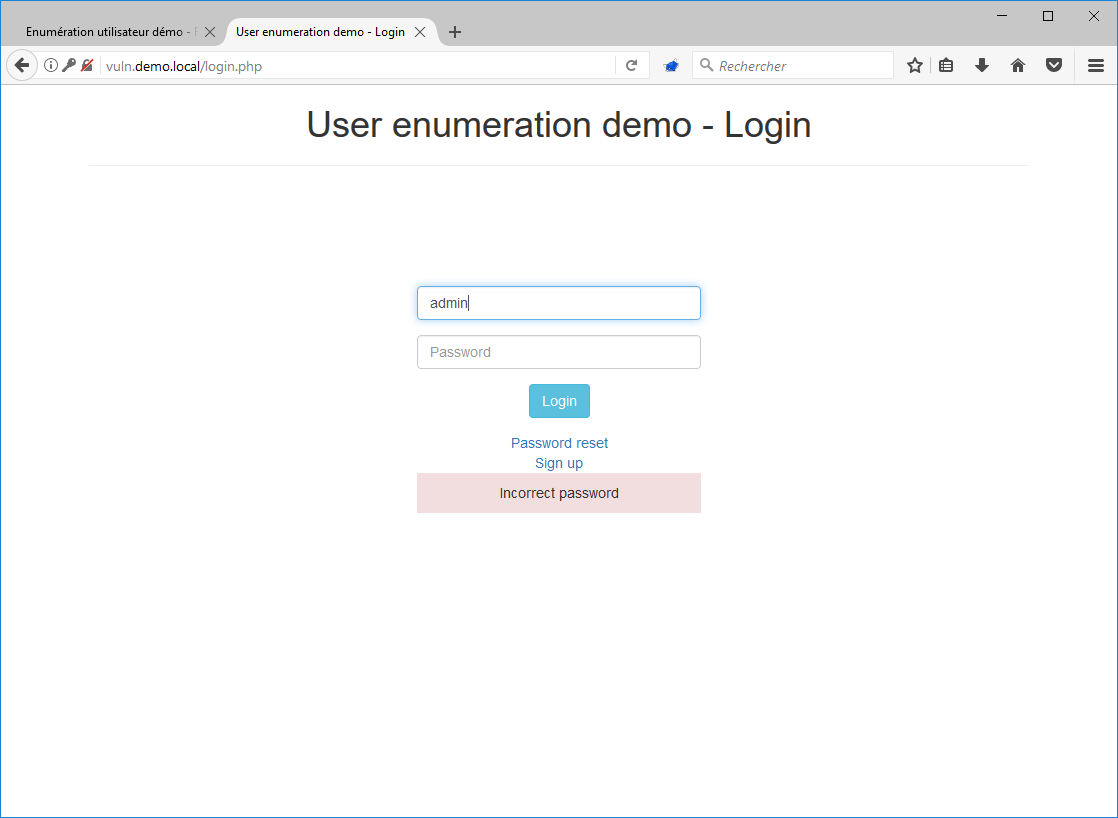Viewport: 1118px width, 818px height.
Task: Click the Rechercher search bar
Action: (x=793, y=64)
